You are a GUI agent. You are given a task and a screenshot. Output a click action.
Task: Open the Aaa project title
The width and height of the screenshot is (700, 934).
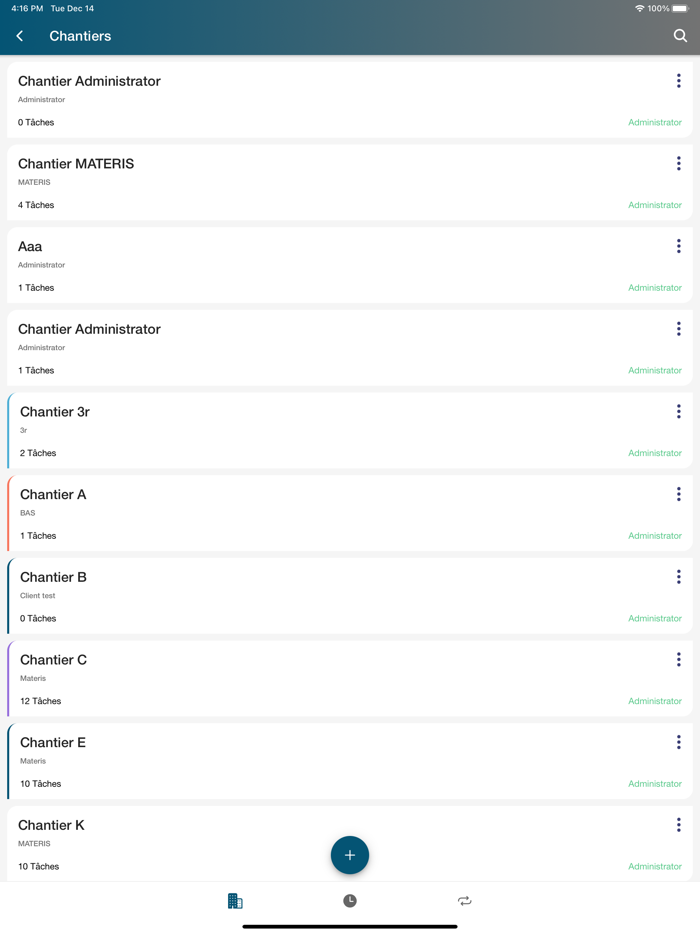(x=30, y=247)
